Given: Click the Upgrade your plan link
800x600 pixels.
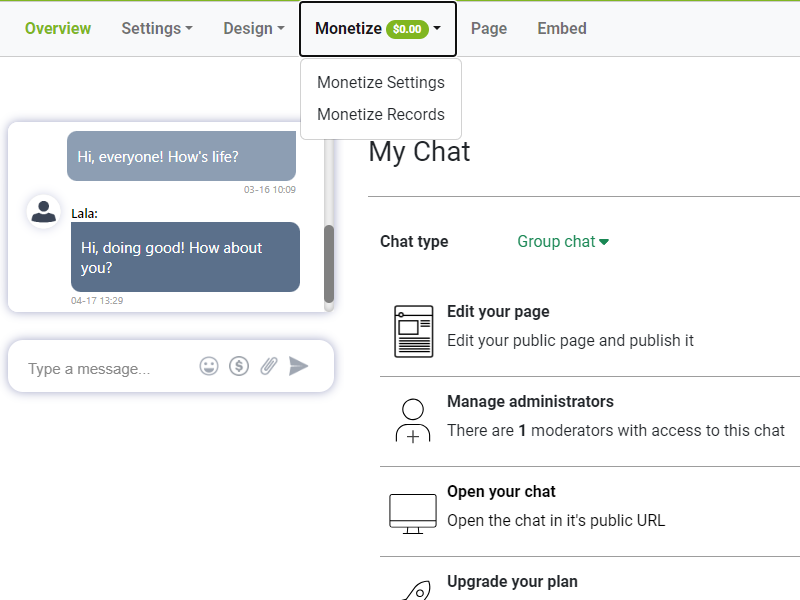Looking at the screenshot, I should point(512,581).
